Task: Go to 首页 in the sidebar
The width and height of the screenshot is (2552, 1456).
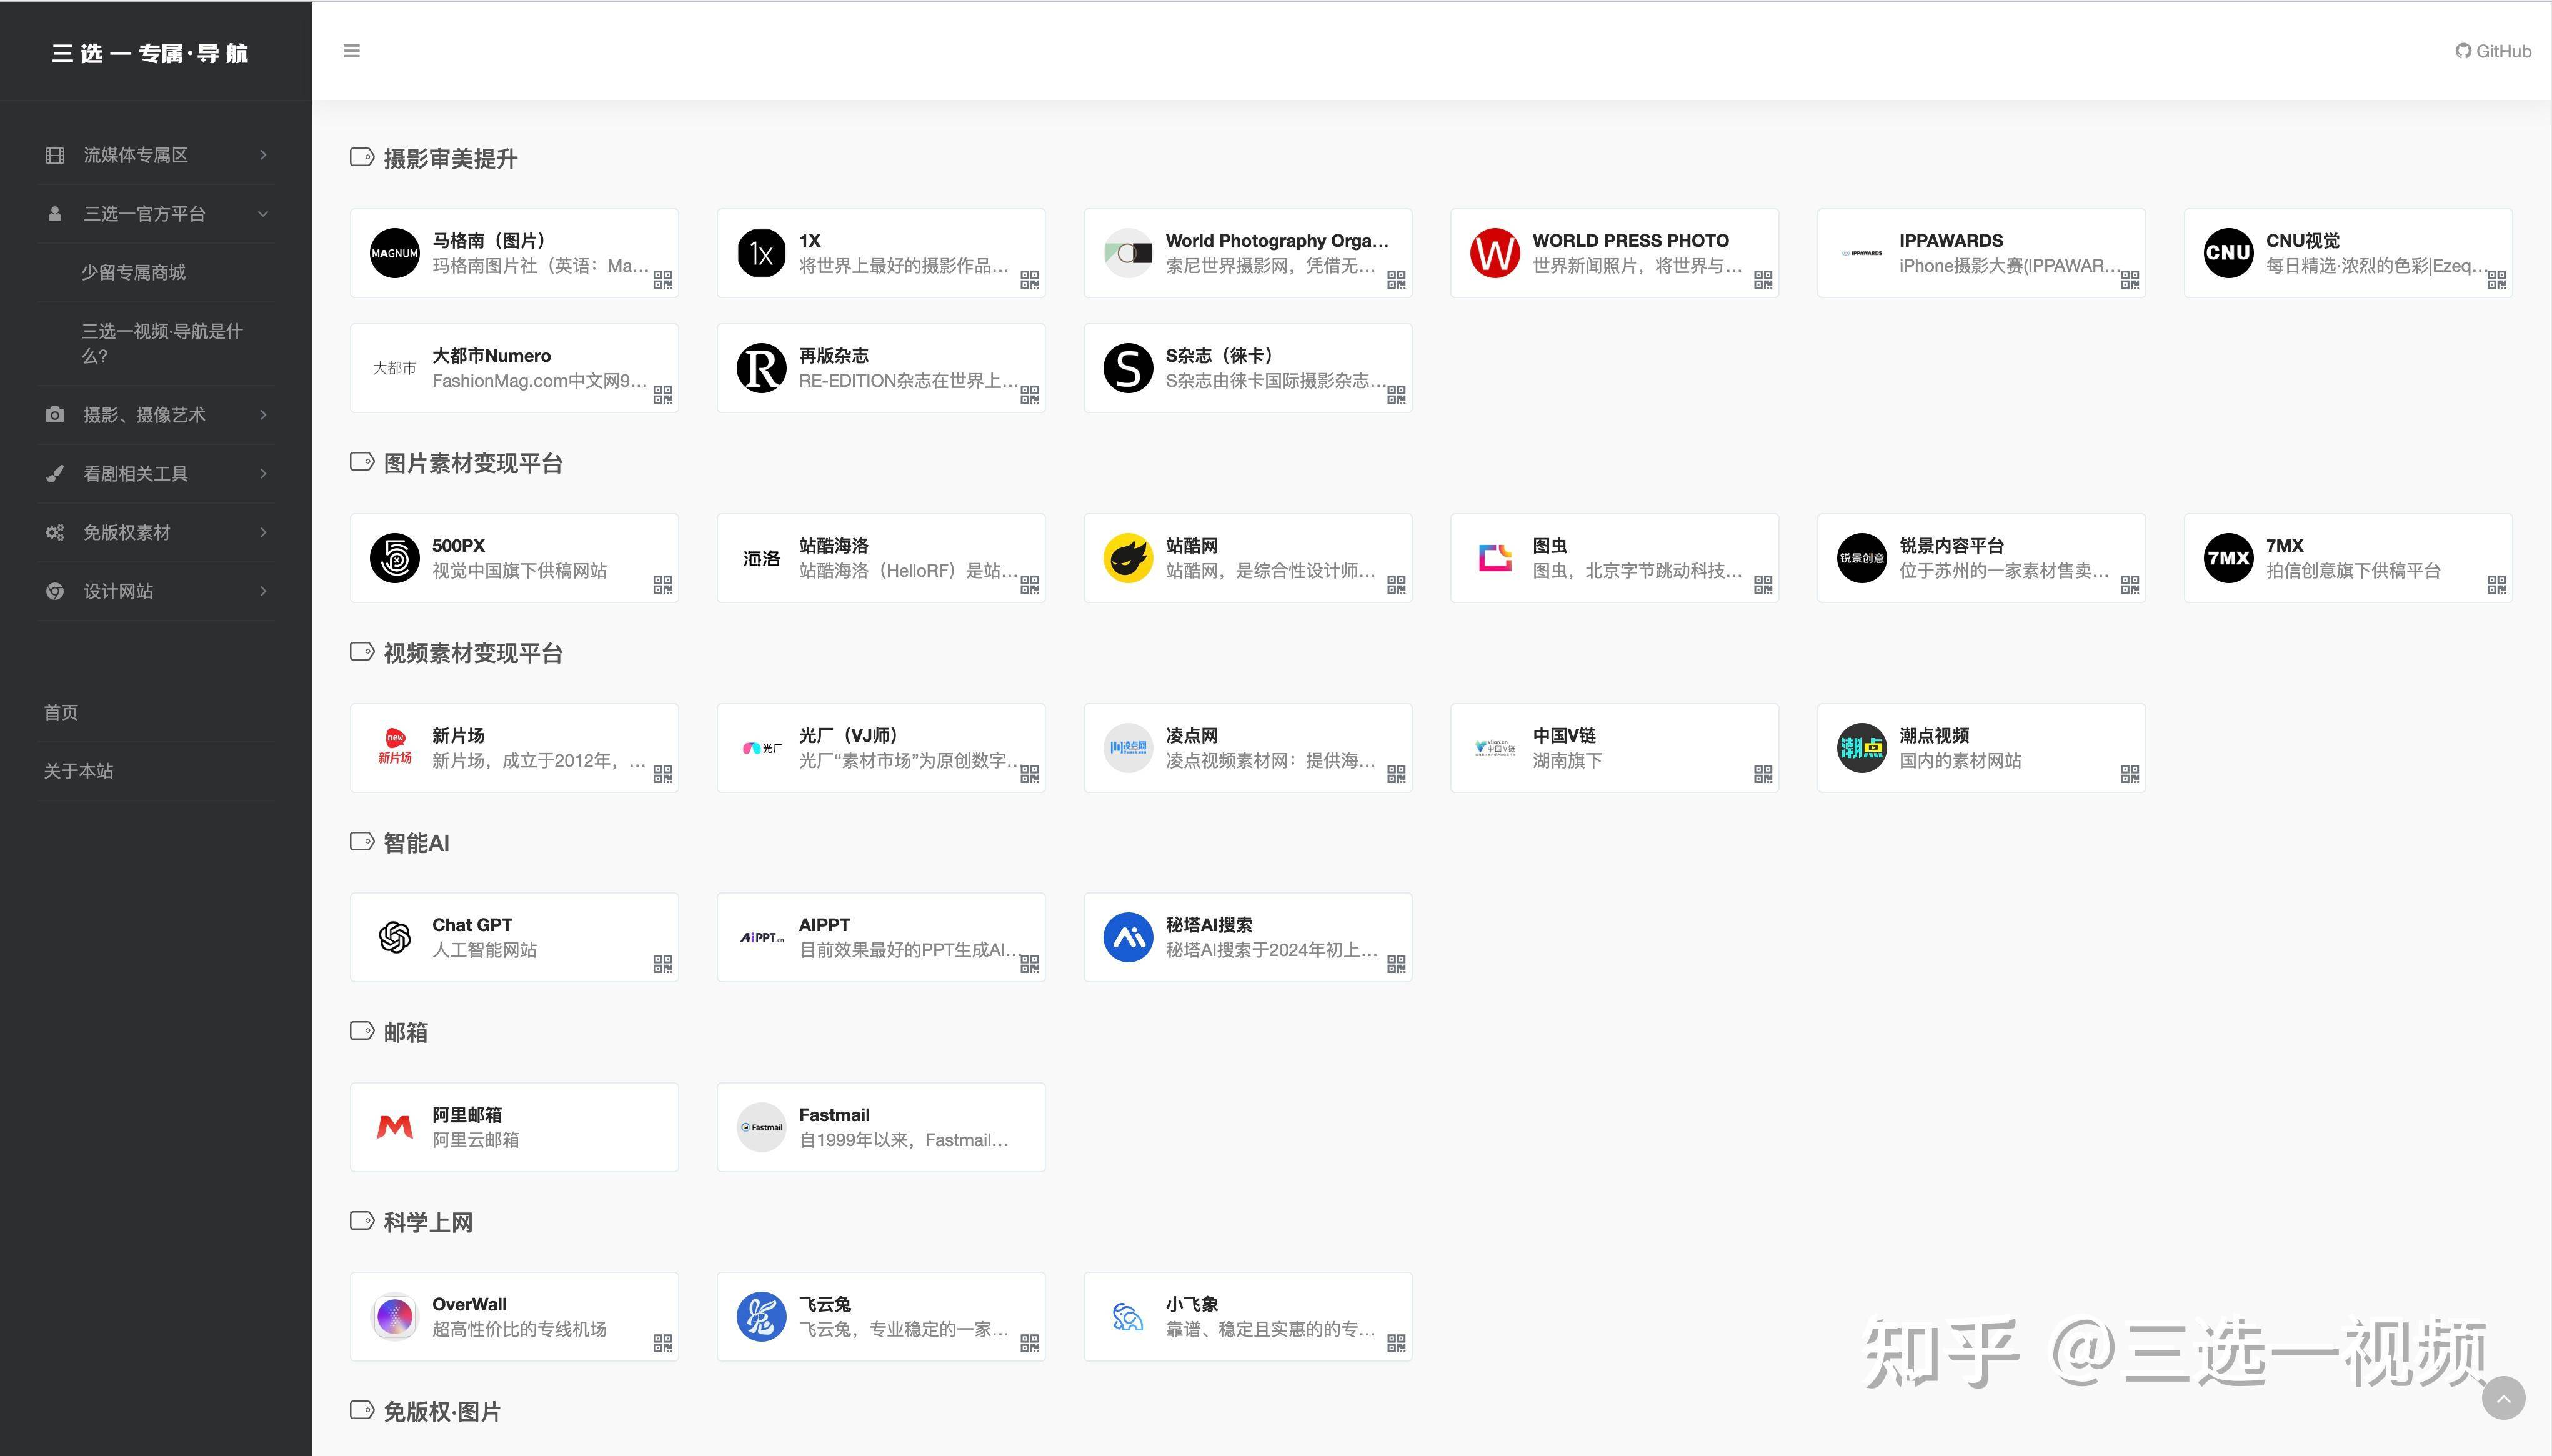Action: click(61, 713)
